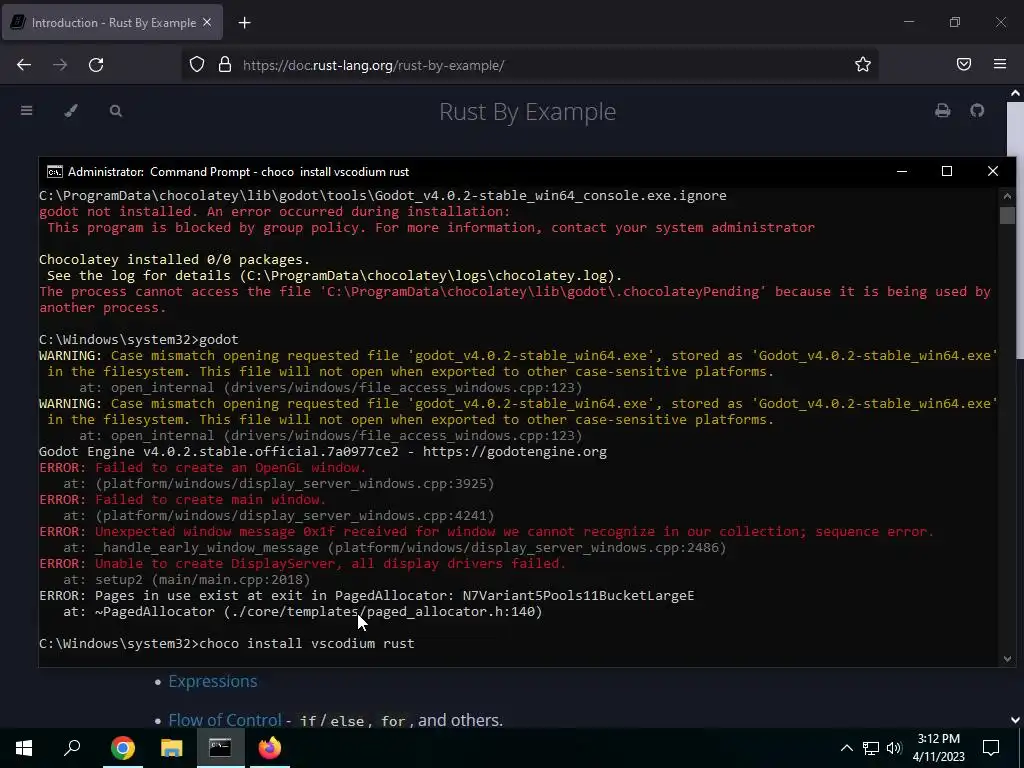Select the Introduction - Rust By Example tab
The width and height of the screenshot is (1024, 768).
(x=112, y=23)
